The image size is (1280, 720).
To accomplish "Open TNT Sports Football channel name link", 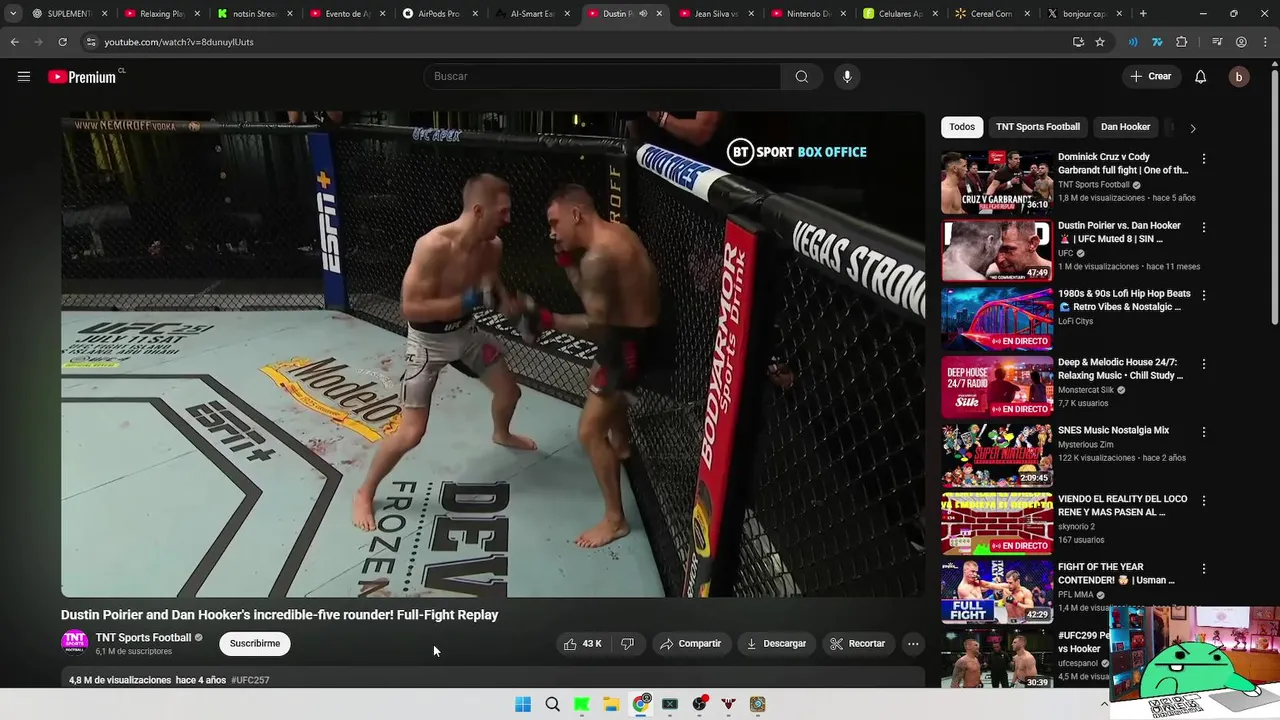I will tap(143, 638).
